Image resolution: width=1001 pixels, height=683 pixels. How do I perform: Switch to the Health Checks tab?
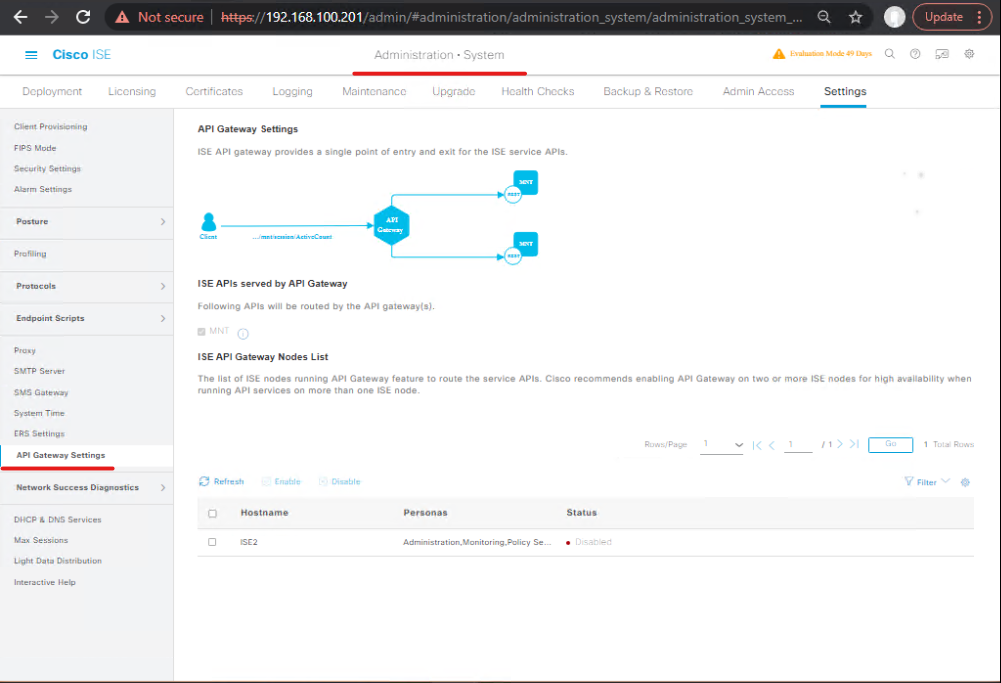(x=538, y=91)
